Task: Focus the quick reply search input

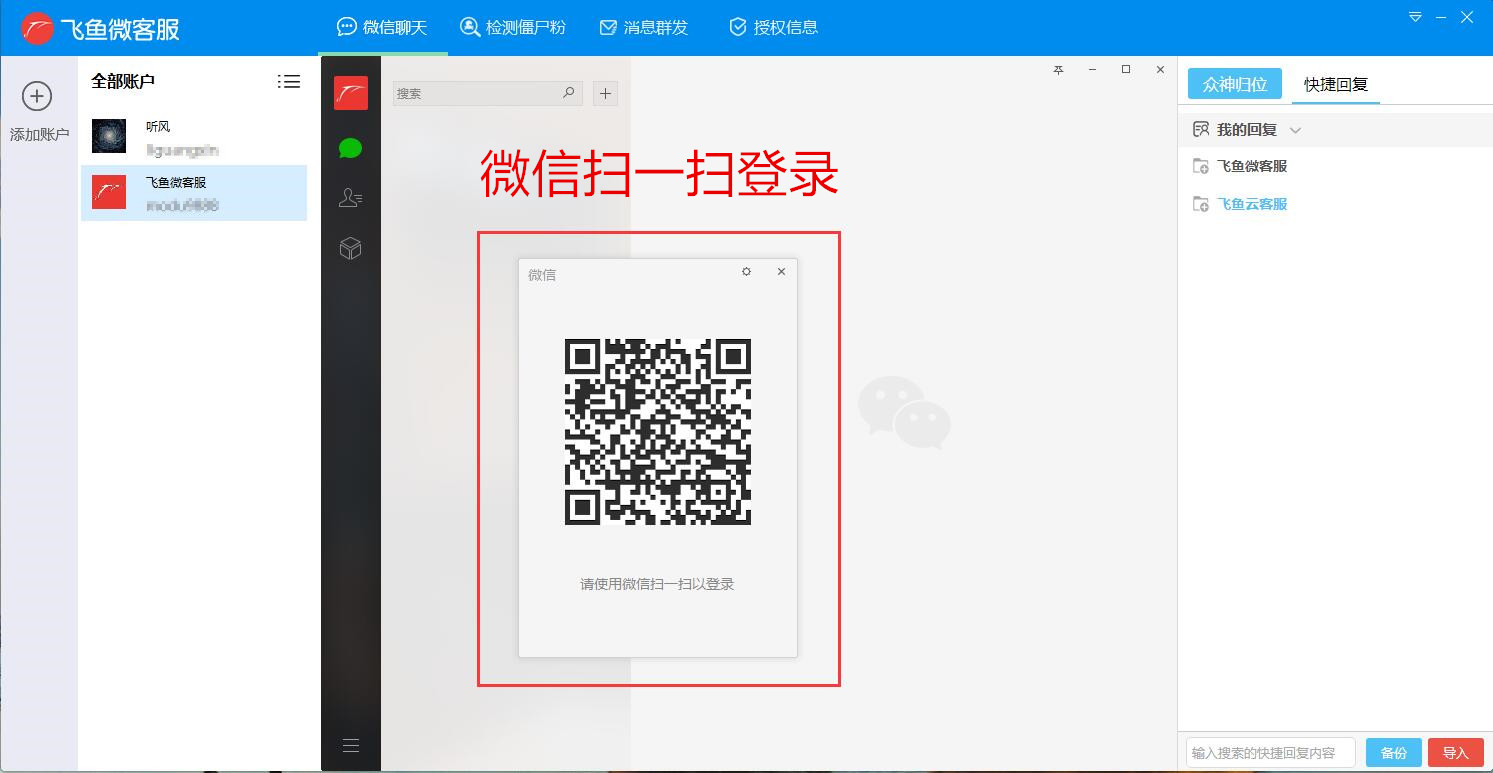Action: tap(1271, 753)
